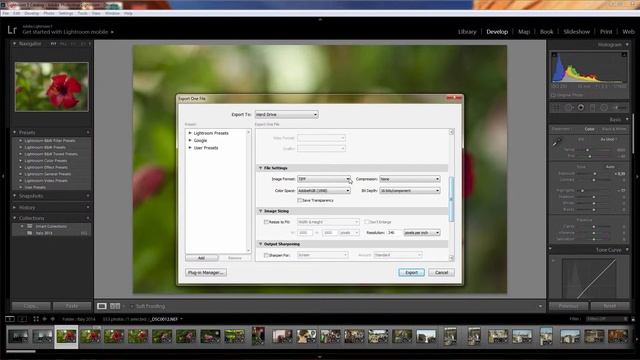Click plus icon on Snapshots panel
This screenshot has height=360, width=640.
88,196
